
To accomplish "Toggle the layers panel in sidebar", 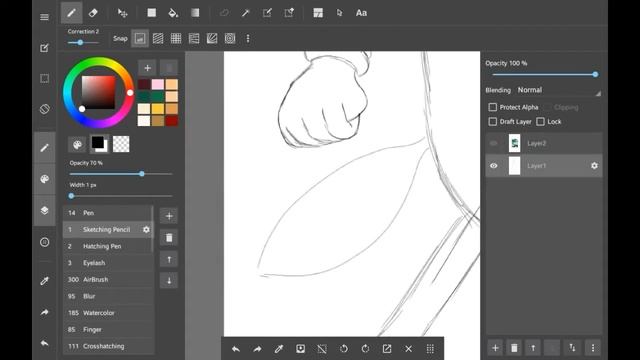I will 44,210.
